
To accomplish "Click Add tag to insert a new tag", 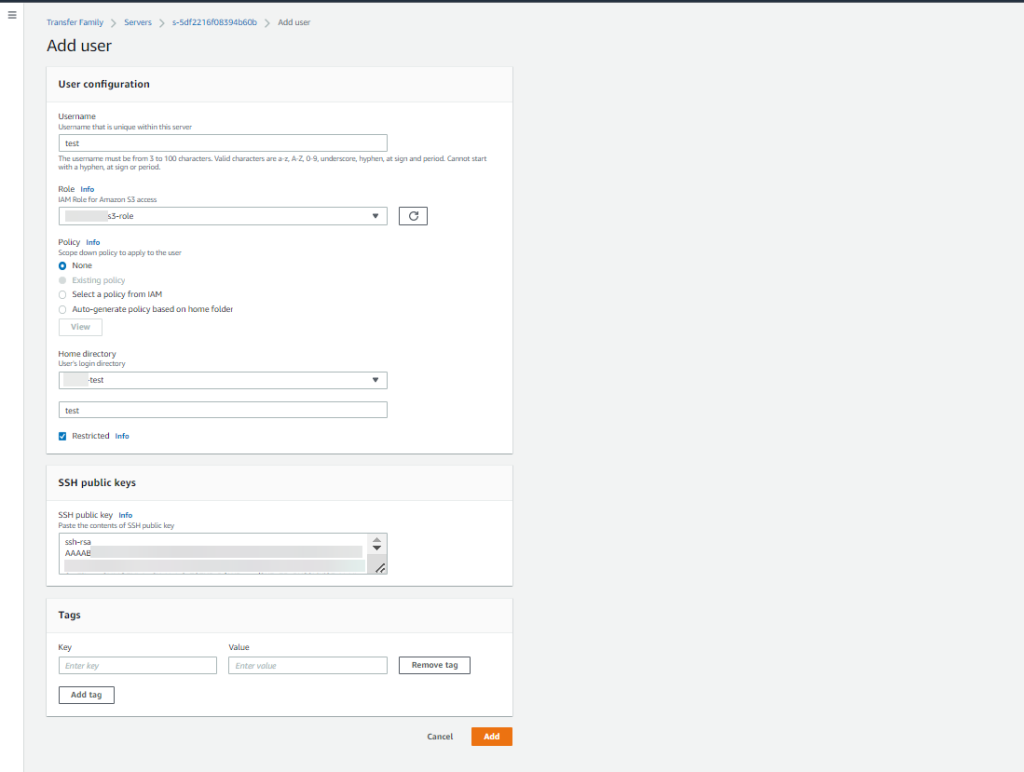I will point(86,694).
